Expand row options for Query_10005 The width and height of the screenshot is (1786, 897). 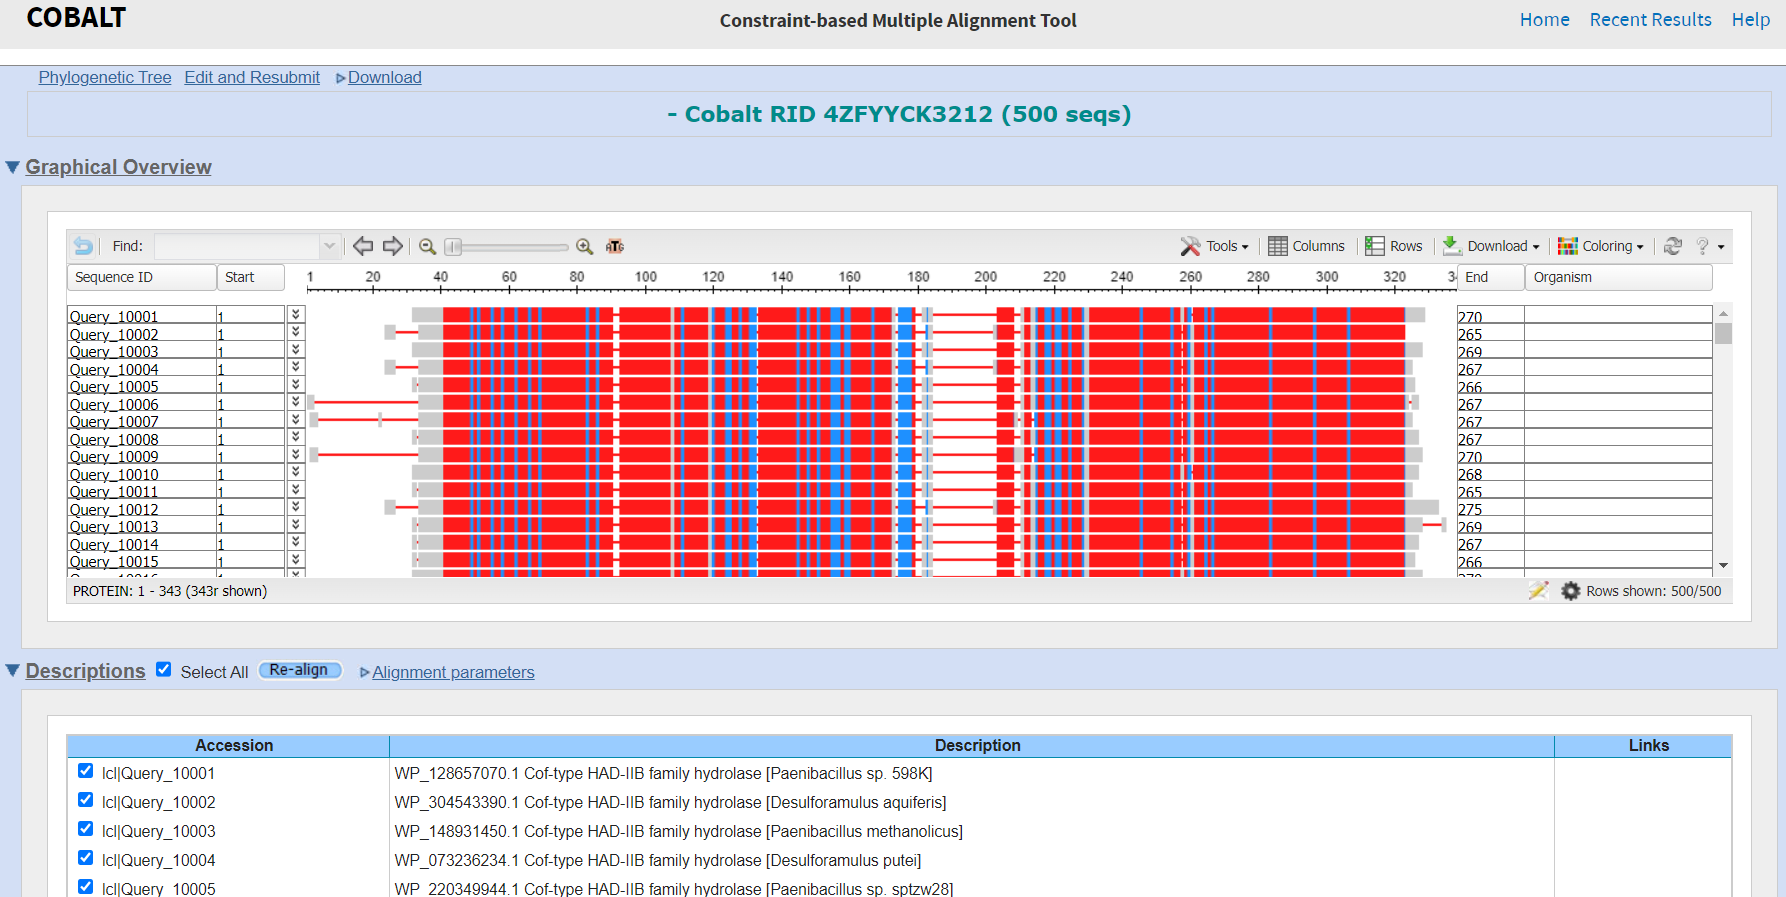(x=296, y=384)
